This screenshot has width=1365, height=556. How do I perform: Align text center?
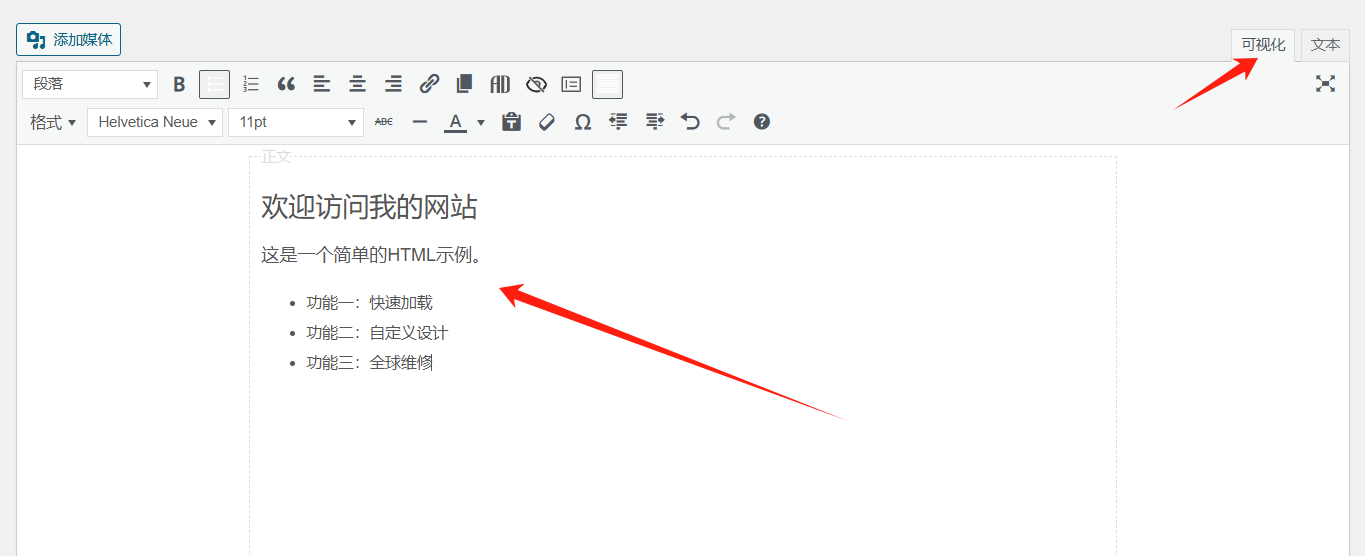click(x=357, y=84)
